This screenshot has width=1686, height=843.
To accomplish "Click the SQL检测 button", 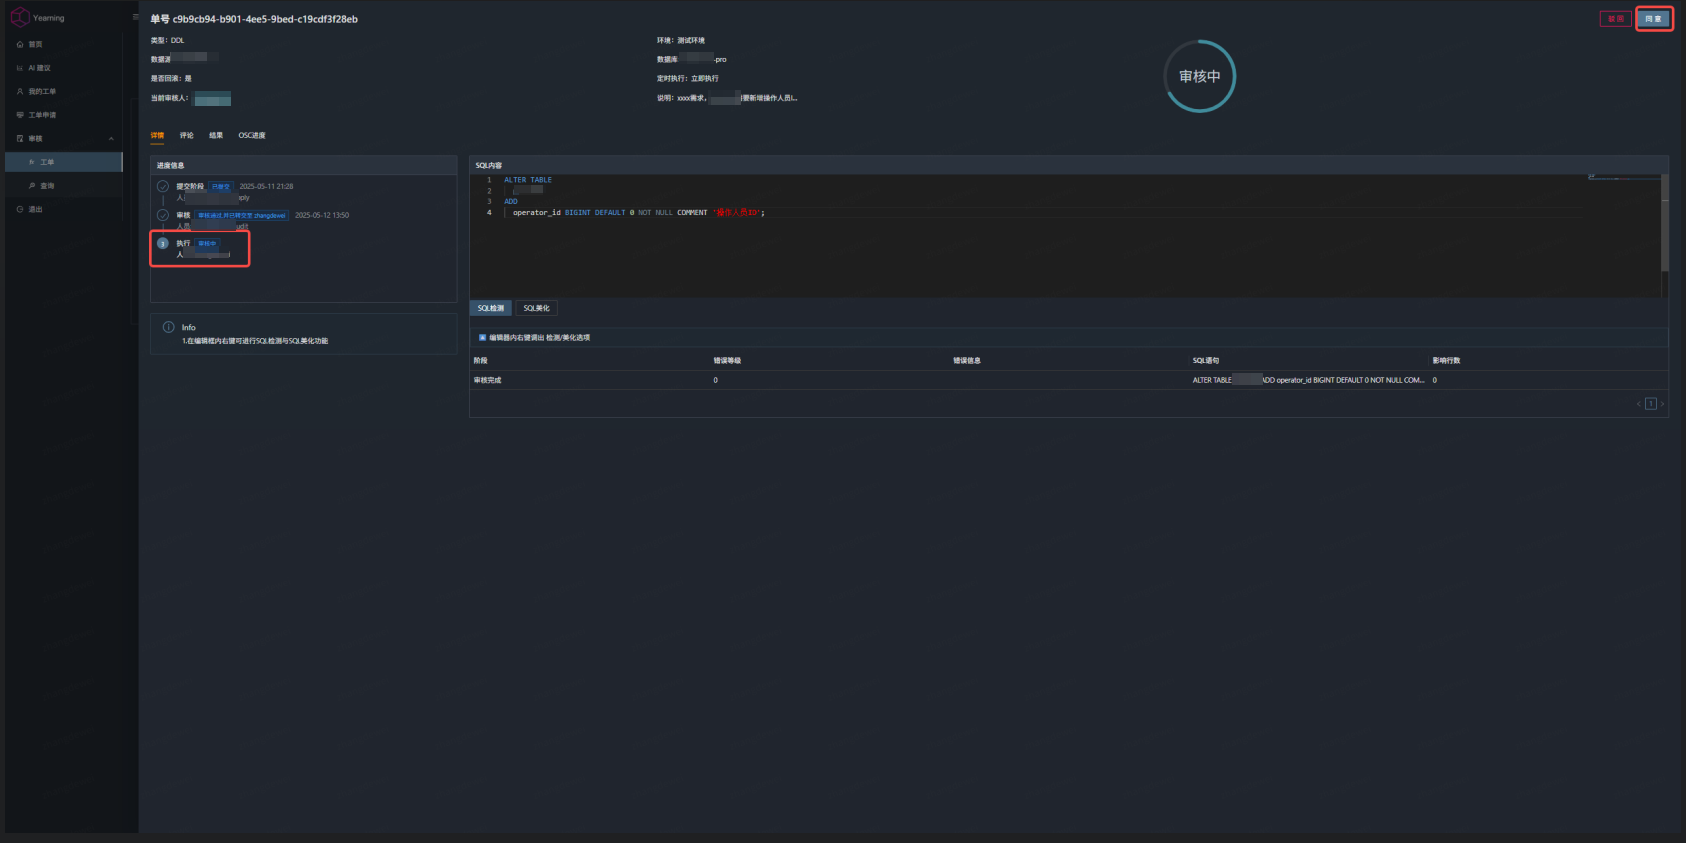I will [x=490, y=308].
